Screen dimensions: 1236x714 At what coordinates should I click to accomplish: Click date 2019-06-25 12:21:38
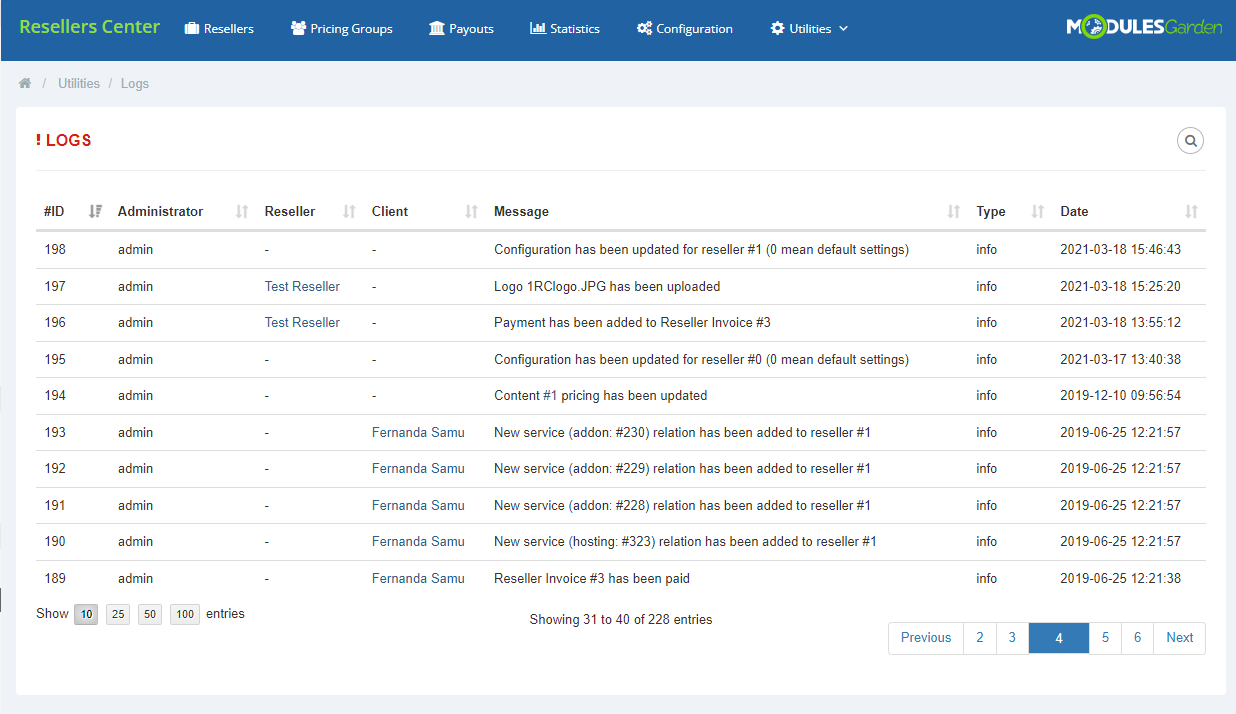[1120, 578]
